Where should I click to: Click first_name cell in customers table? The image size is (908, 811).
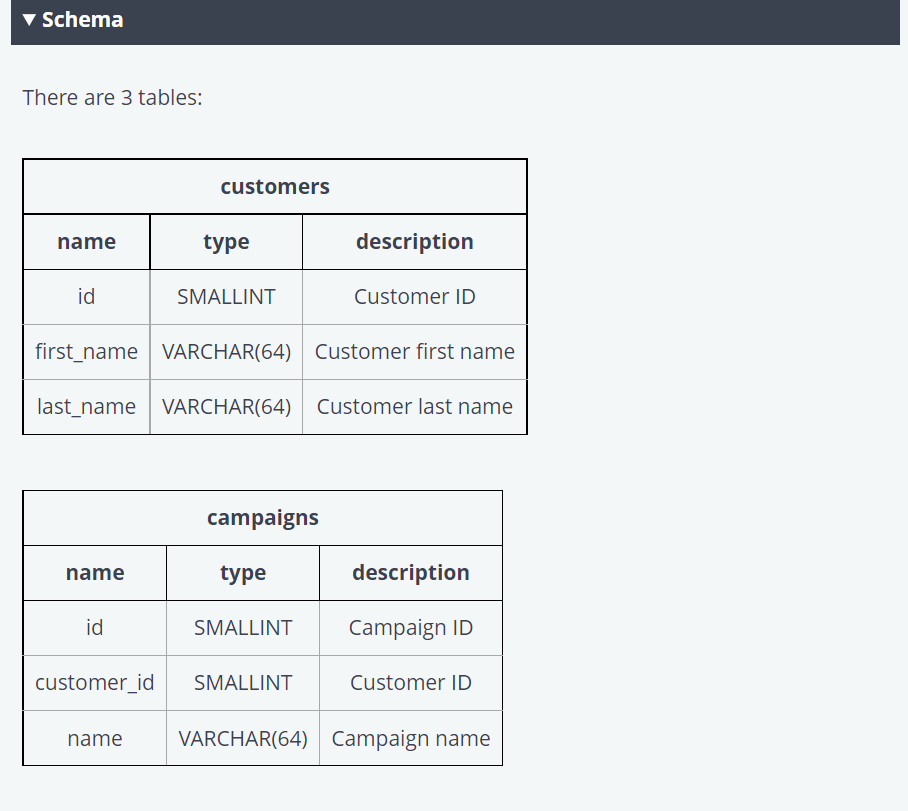pyautogui.click(x=87, y=352)
